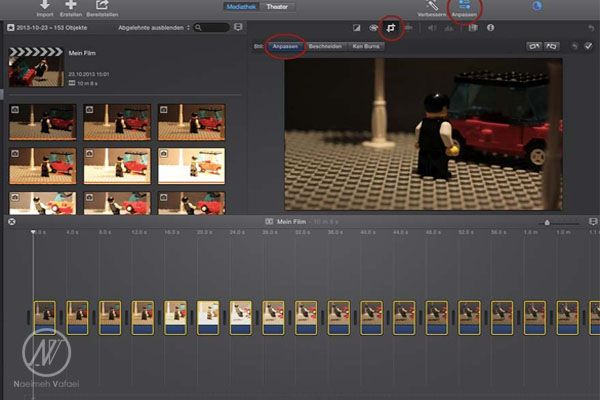
Task: Open Abgelehnte ausblenden filter dropdown
Action: (x=154, y=28)
